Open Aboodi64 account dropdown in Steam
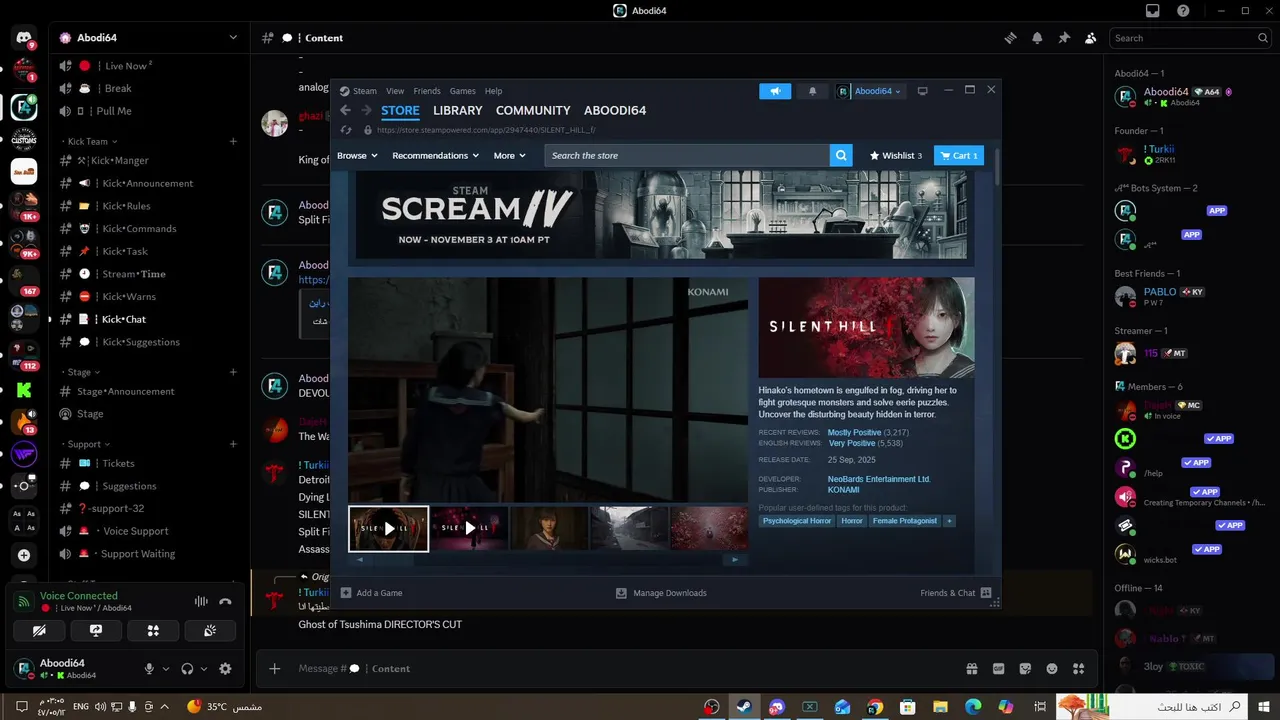 tap(869, 91)
